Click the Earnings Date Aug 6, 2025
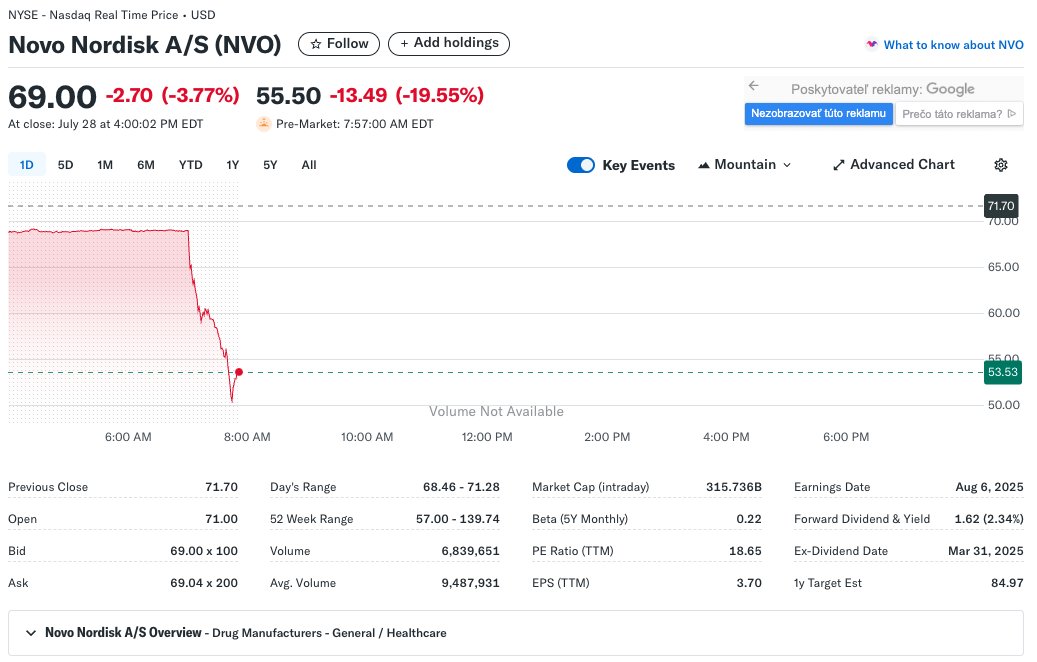 tap(989, 487)
